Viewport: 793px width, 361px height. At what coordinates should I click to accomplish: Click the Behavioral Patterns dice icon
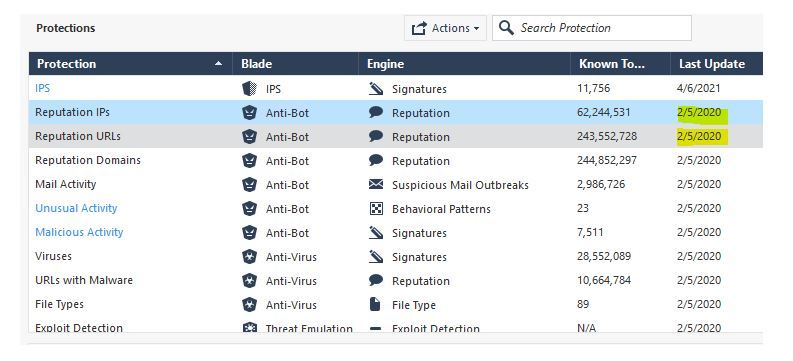(x=376, y=209)
